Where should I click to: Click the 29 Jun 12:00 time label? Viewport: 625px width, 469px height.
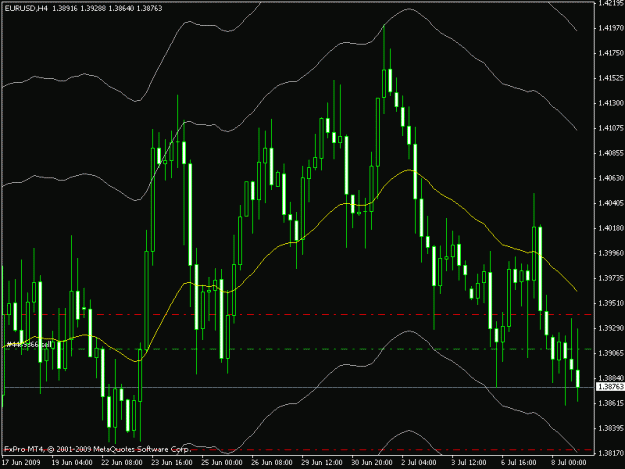pos(322,463)
